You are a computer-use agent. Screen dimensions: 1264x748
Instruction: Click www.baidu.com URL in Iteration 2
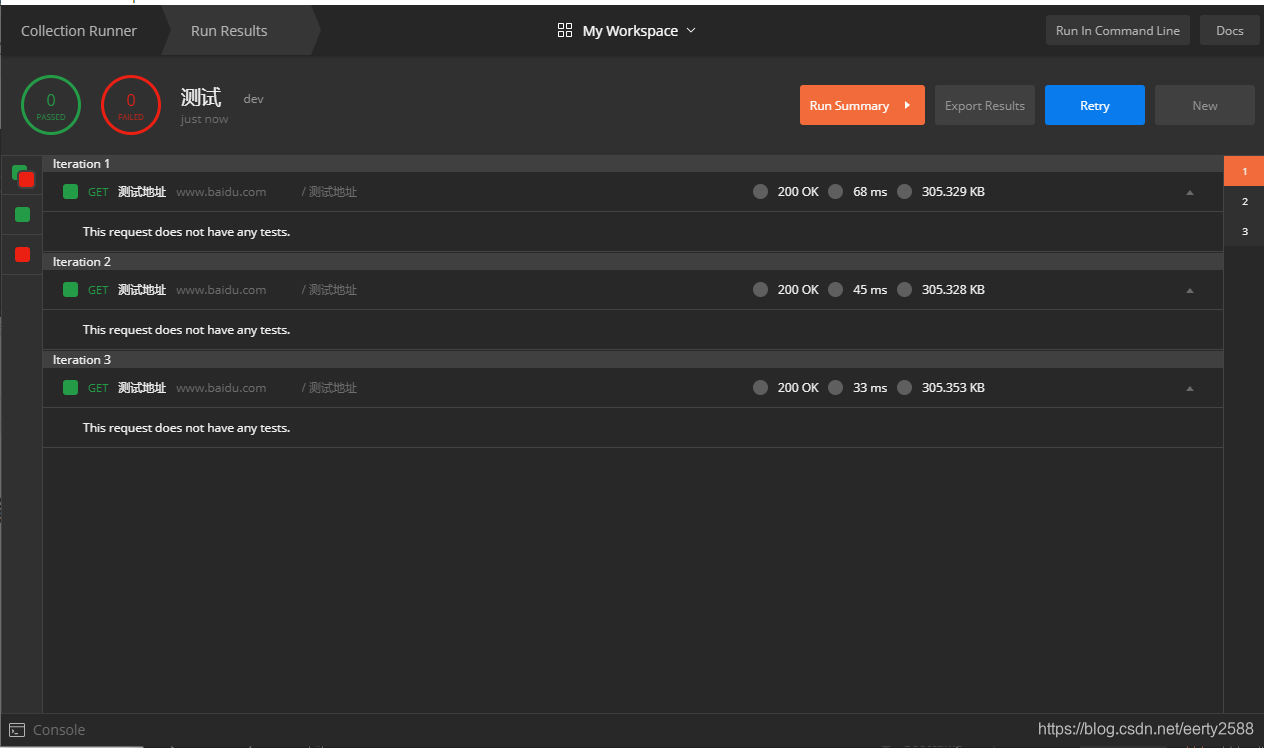[221, 290]
